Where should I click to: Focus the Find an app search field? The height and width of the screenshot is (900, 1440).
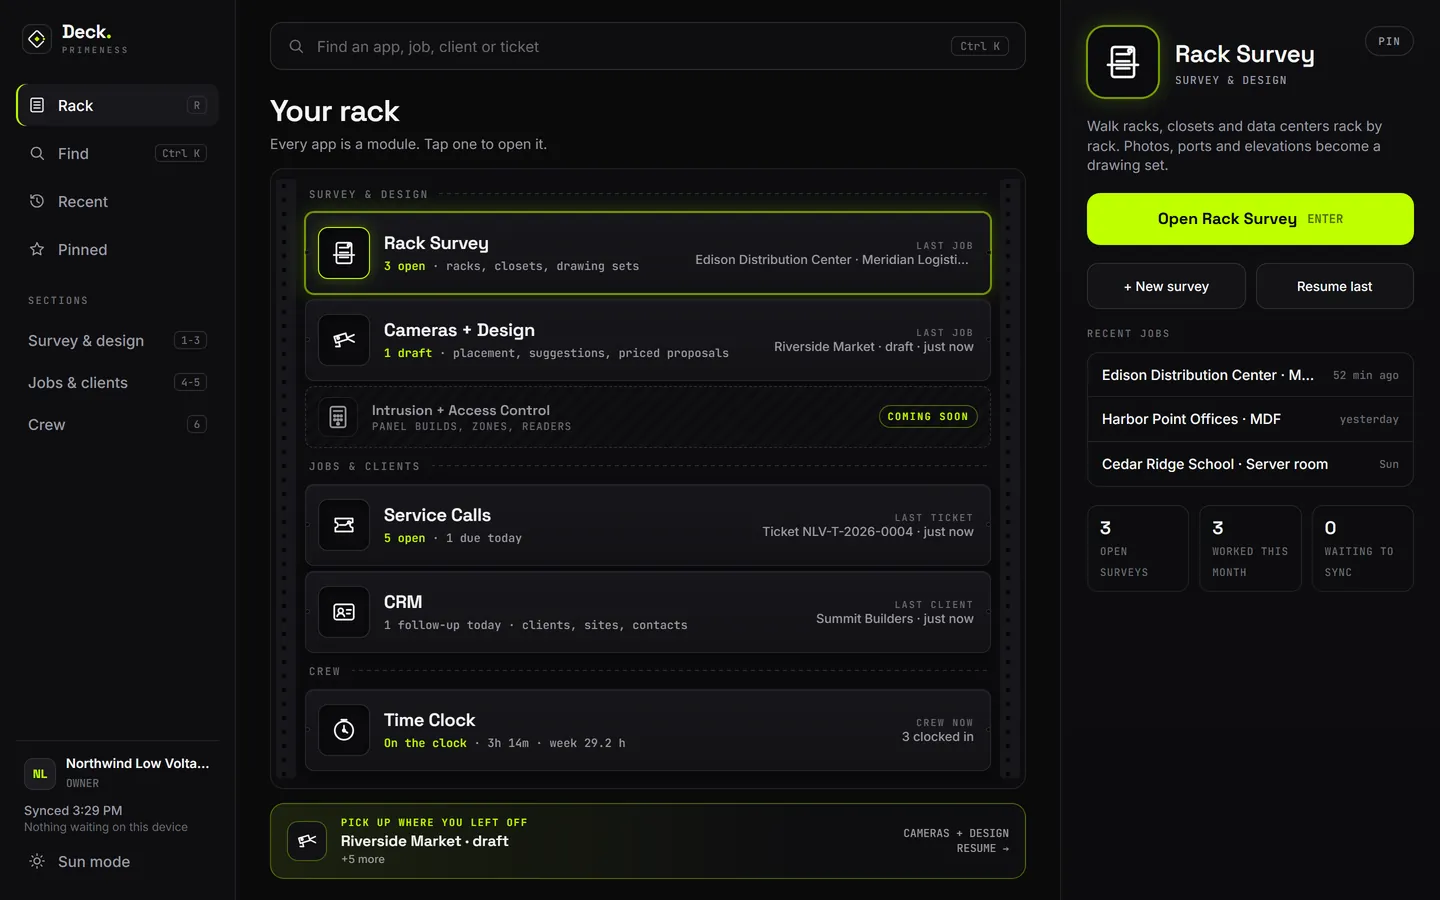pos(647,46)
